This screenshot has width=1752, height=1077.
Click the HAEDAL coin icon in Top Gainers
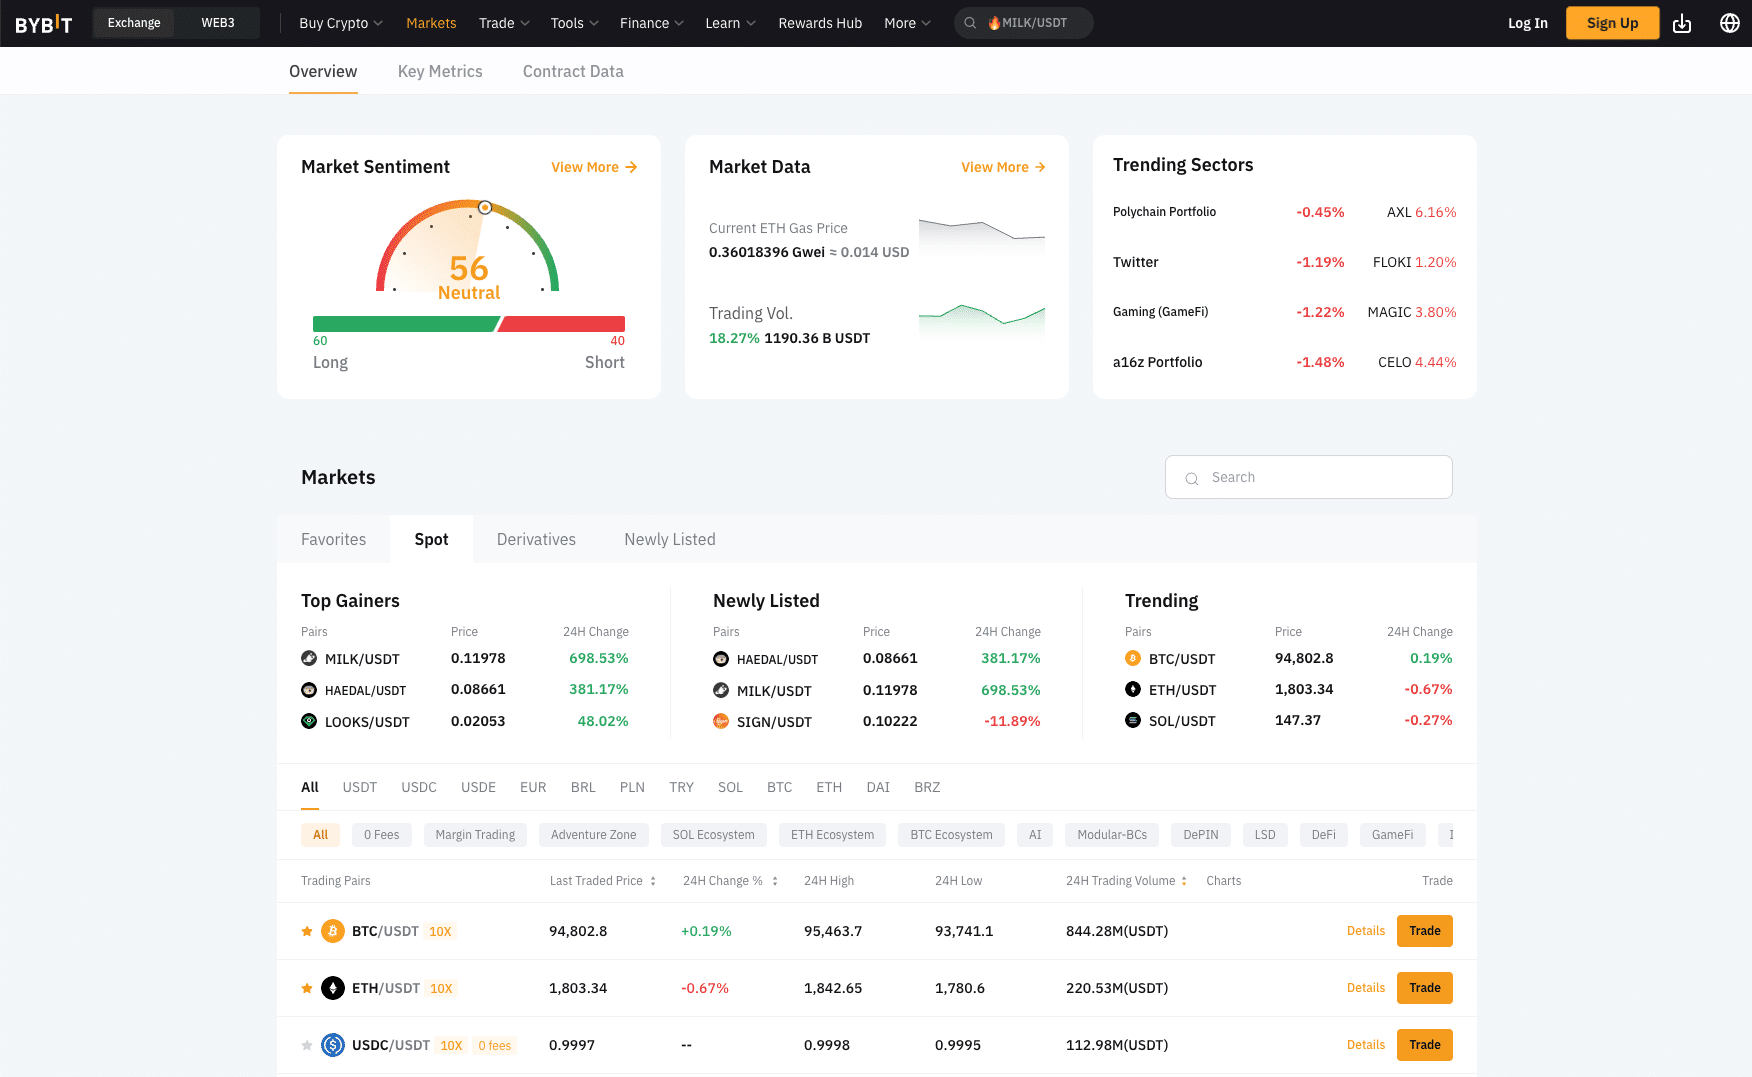pyautogui.click(x=309, y=690)
